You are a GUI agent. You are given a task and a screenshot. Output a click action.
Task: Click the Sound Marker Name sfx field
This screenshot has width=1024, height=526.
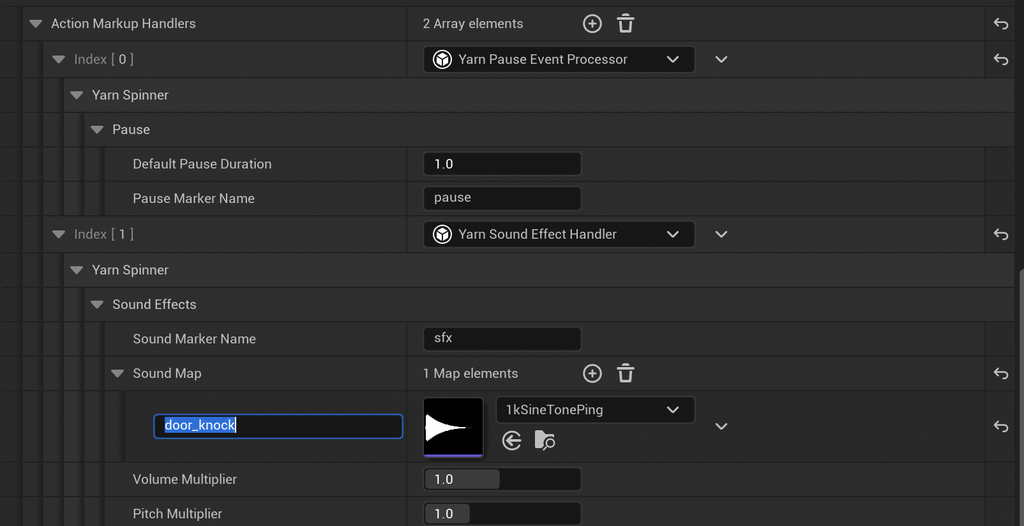(x=502, y=338)
